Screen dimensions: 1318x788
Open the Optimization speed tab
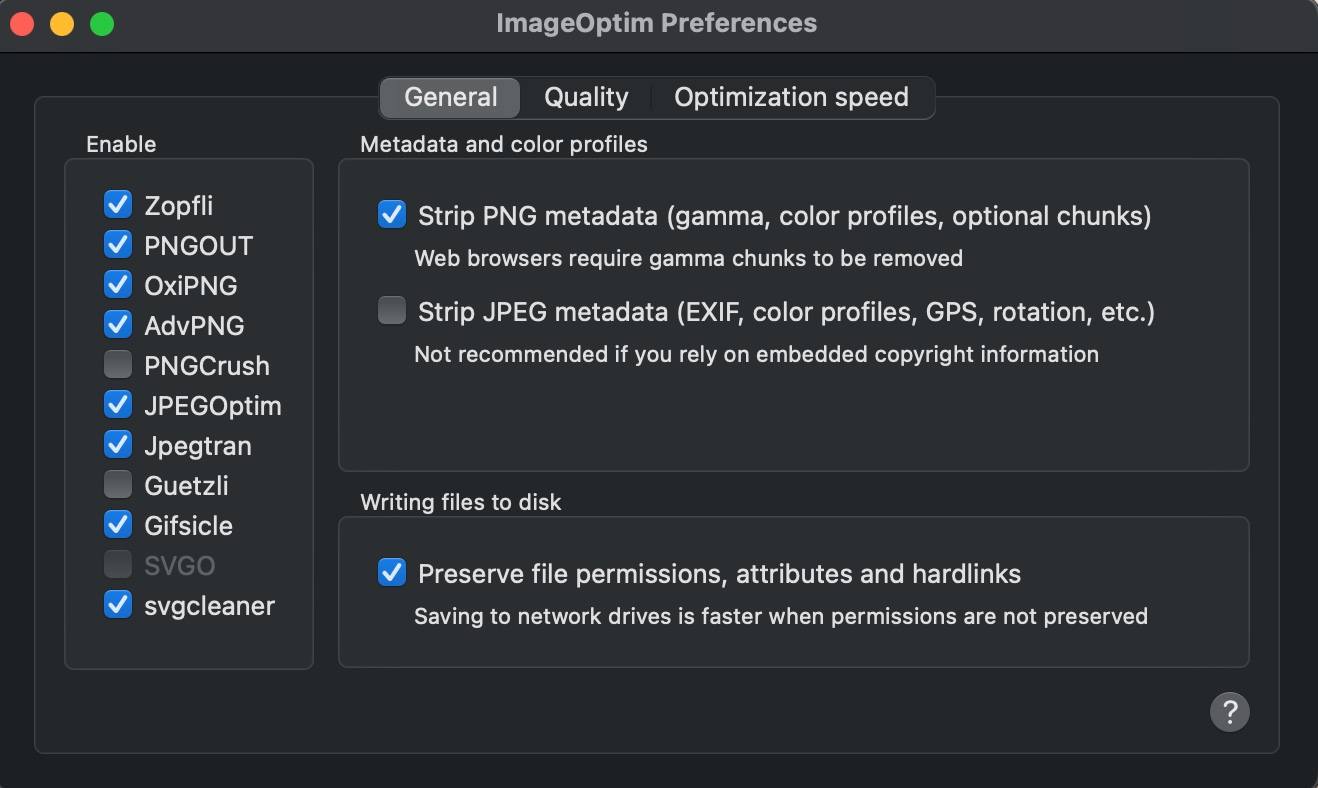pyautogui.click(x=791, y=97)
